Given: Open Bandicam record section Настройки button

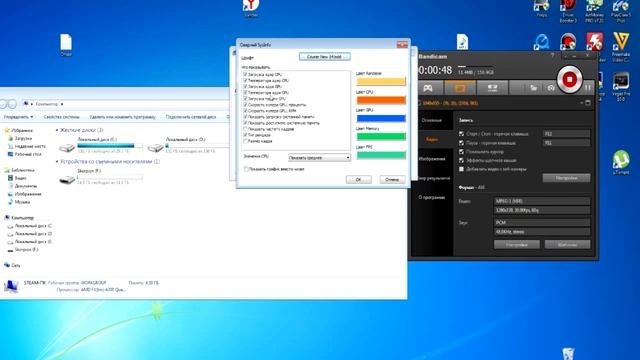Looking at the screenshot, I should pyautogui.click(x=566, y=178).
